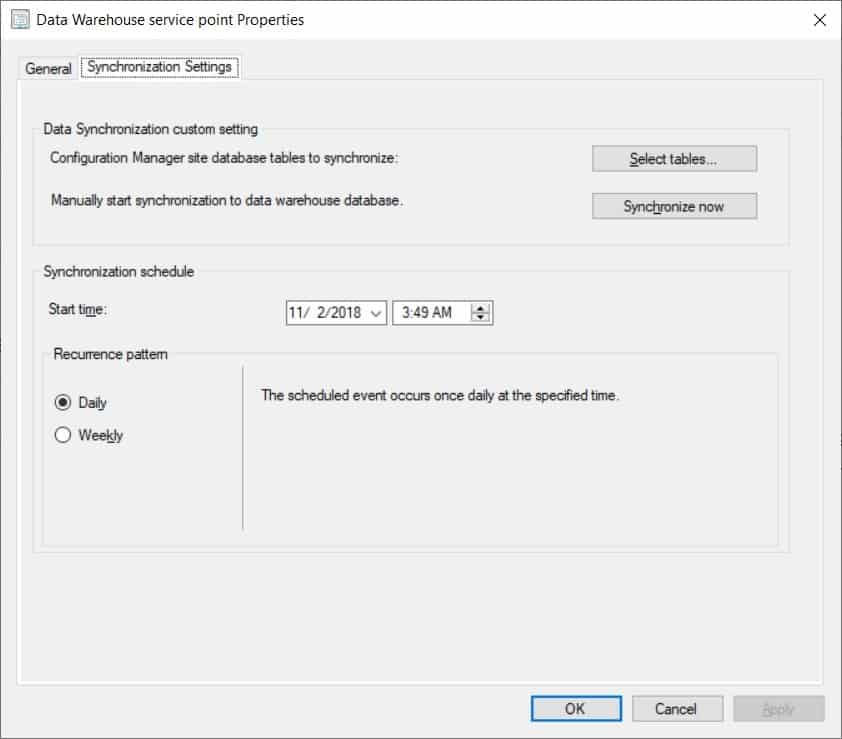Viewport: 842px width, 739px height.
Task: Decrement the start time with the down arrow
Action: (x=478, y=316)
